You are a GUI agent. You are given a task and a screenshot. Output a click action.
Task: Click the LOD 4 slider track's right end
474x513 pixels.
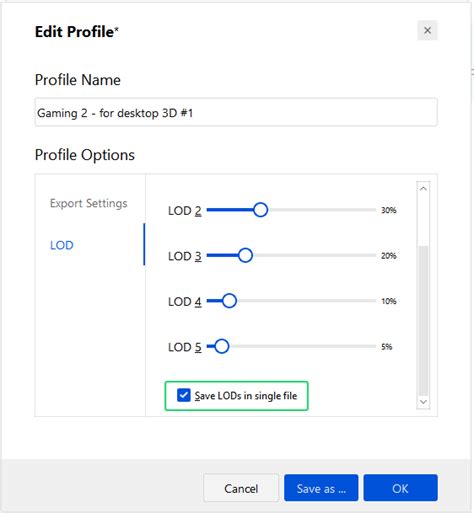click(373, 301)
